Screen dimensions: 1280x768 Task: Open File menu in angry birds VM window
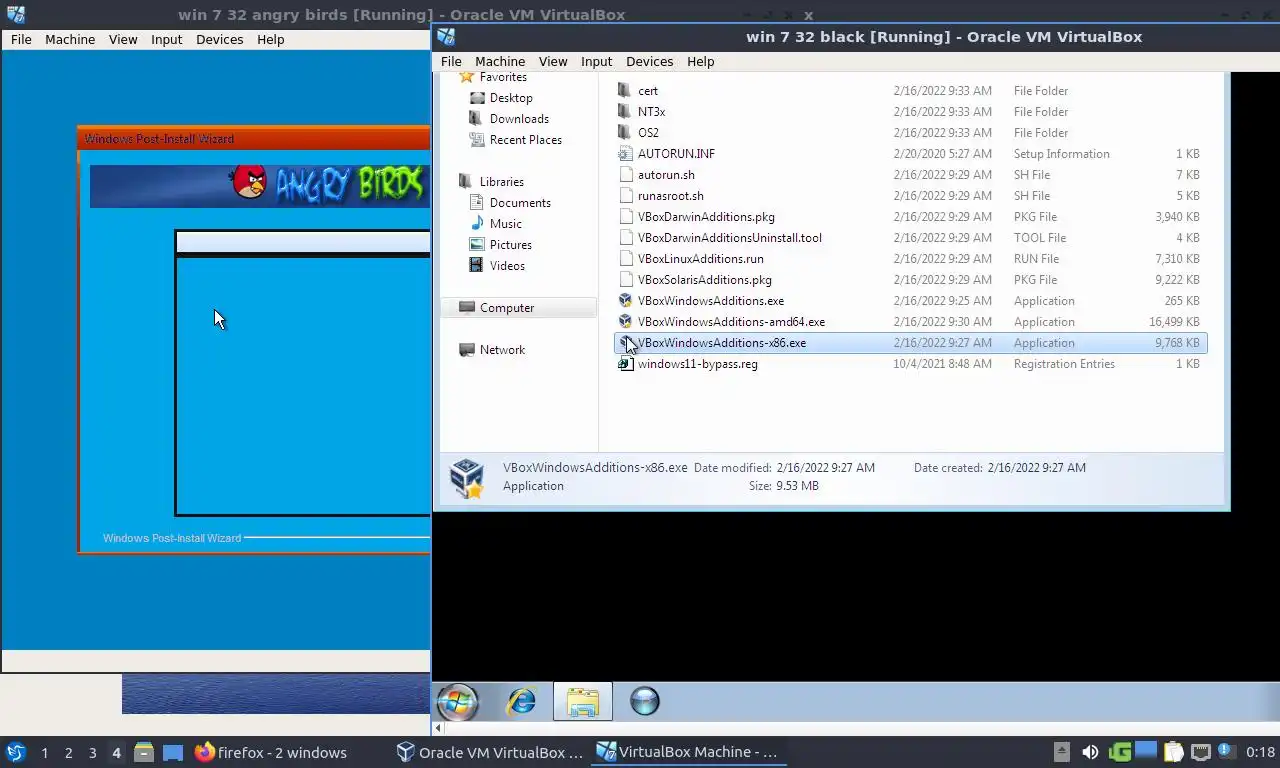(21, 39)
